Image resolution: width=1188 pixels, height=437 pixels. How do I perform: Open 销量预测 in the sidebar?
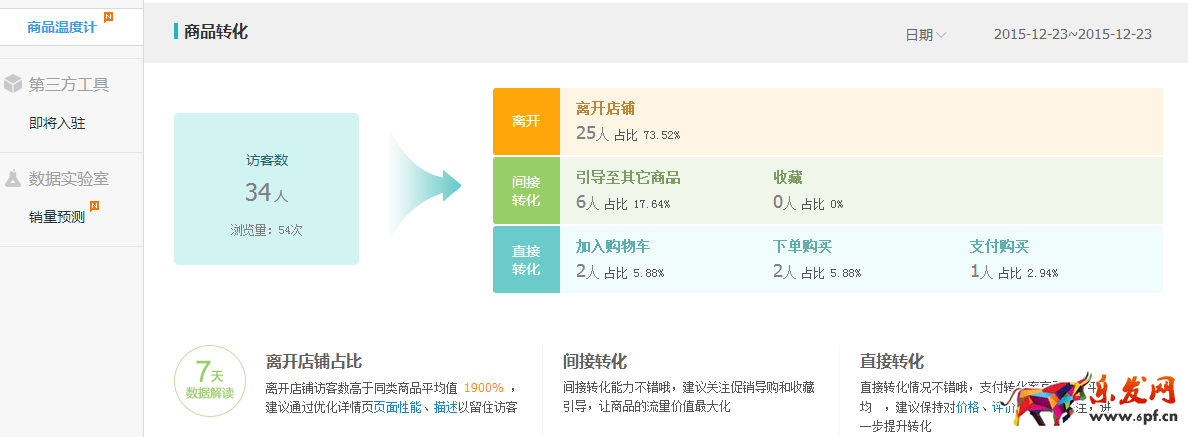pos(57,217)
